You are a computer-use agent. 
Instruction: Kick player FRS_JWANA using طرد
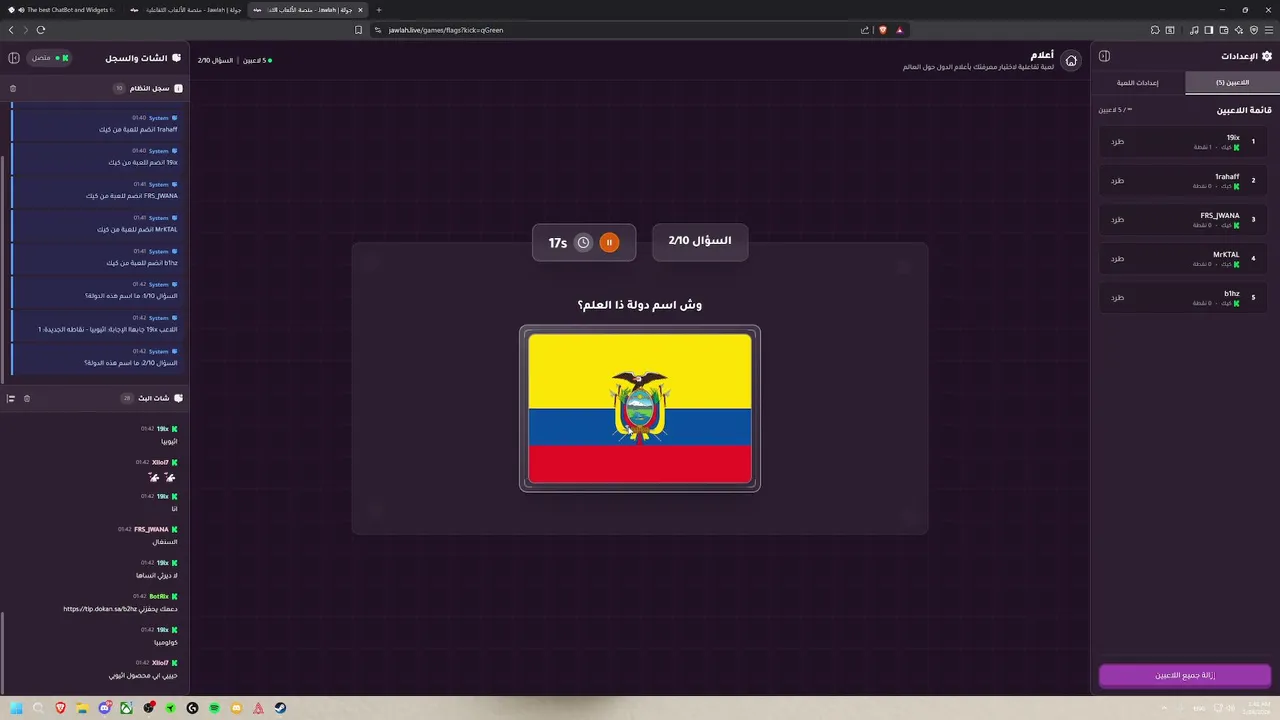tap(1117, 219)
